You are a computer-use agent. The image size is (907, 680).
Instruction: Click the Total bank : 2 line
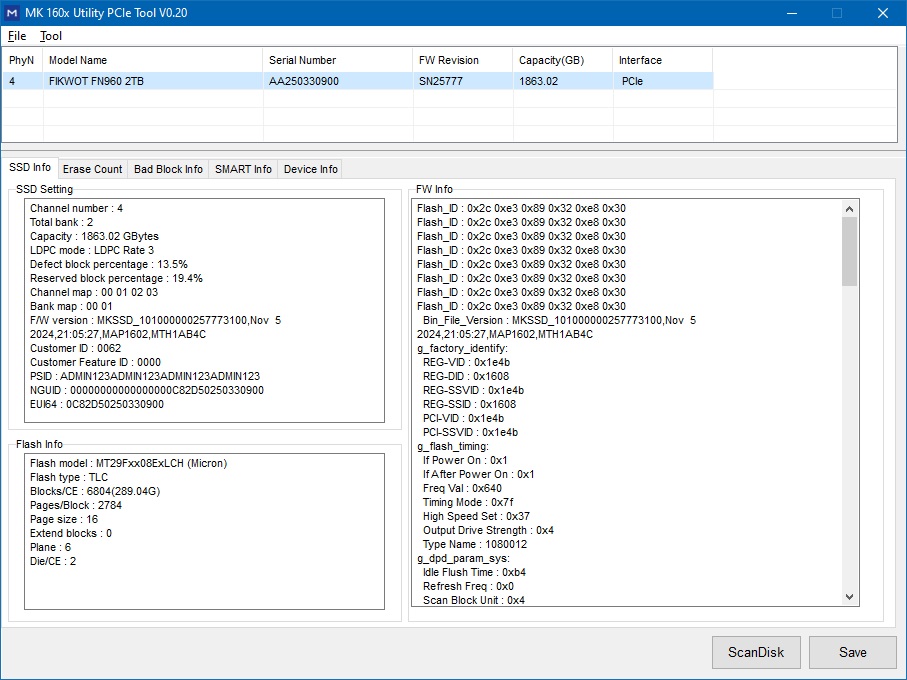61,222
